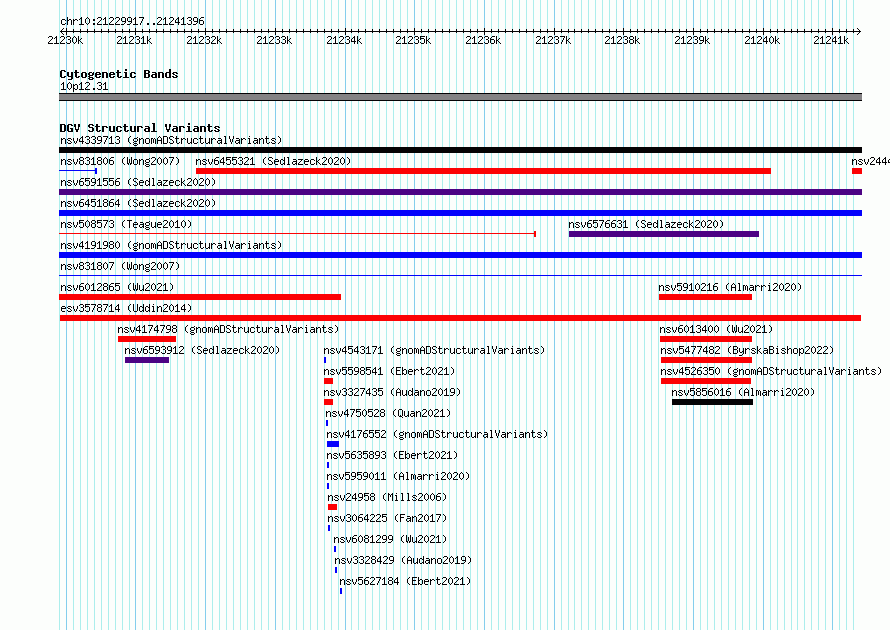Select nsv5856016 (Almarri2020) label
Screen dimensions: 890x630
pyautogui.click(x=743, y=392)
